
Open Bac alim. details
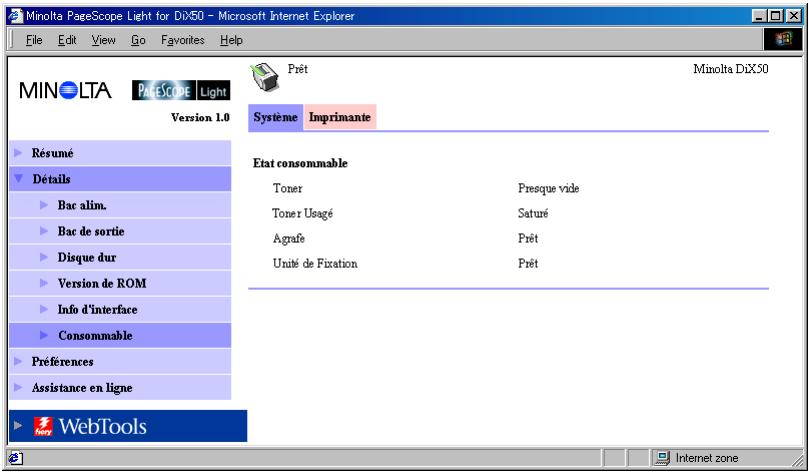(120, 205)
